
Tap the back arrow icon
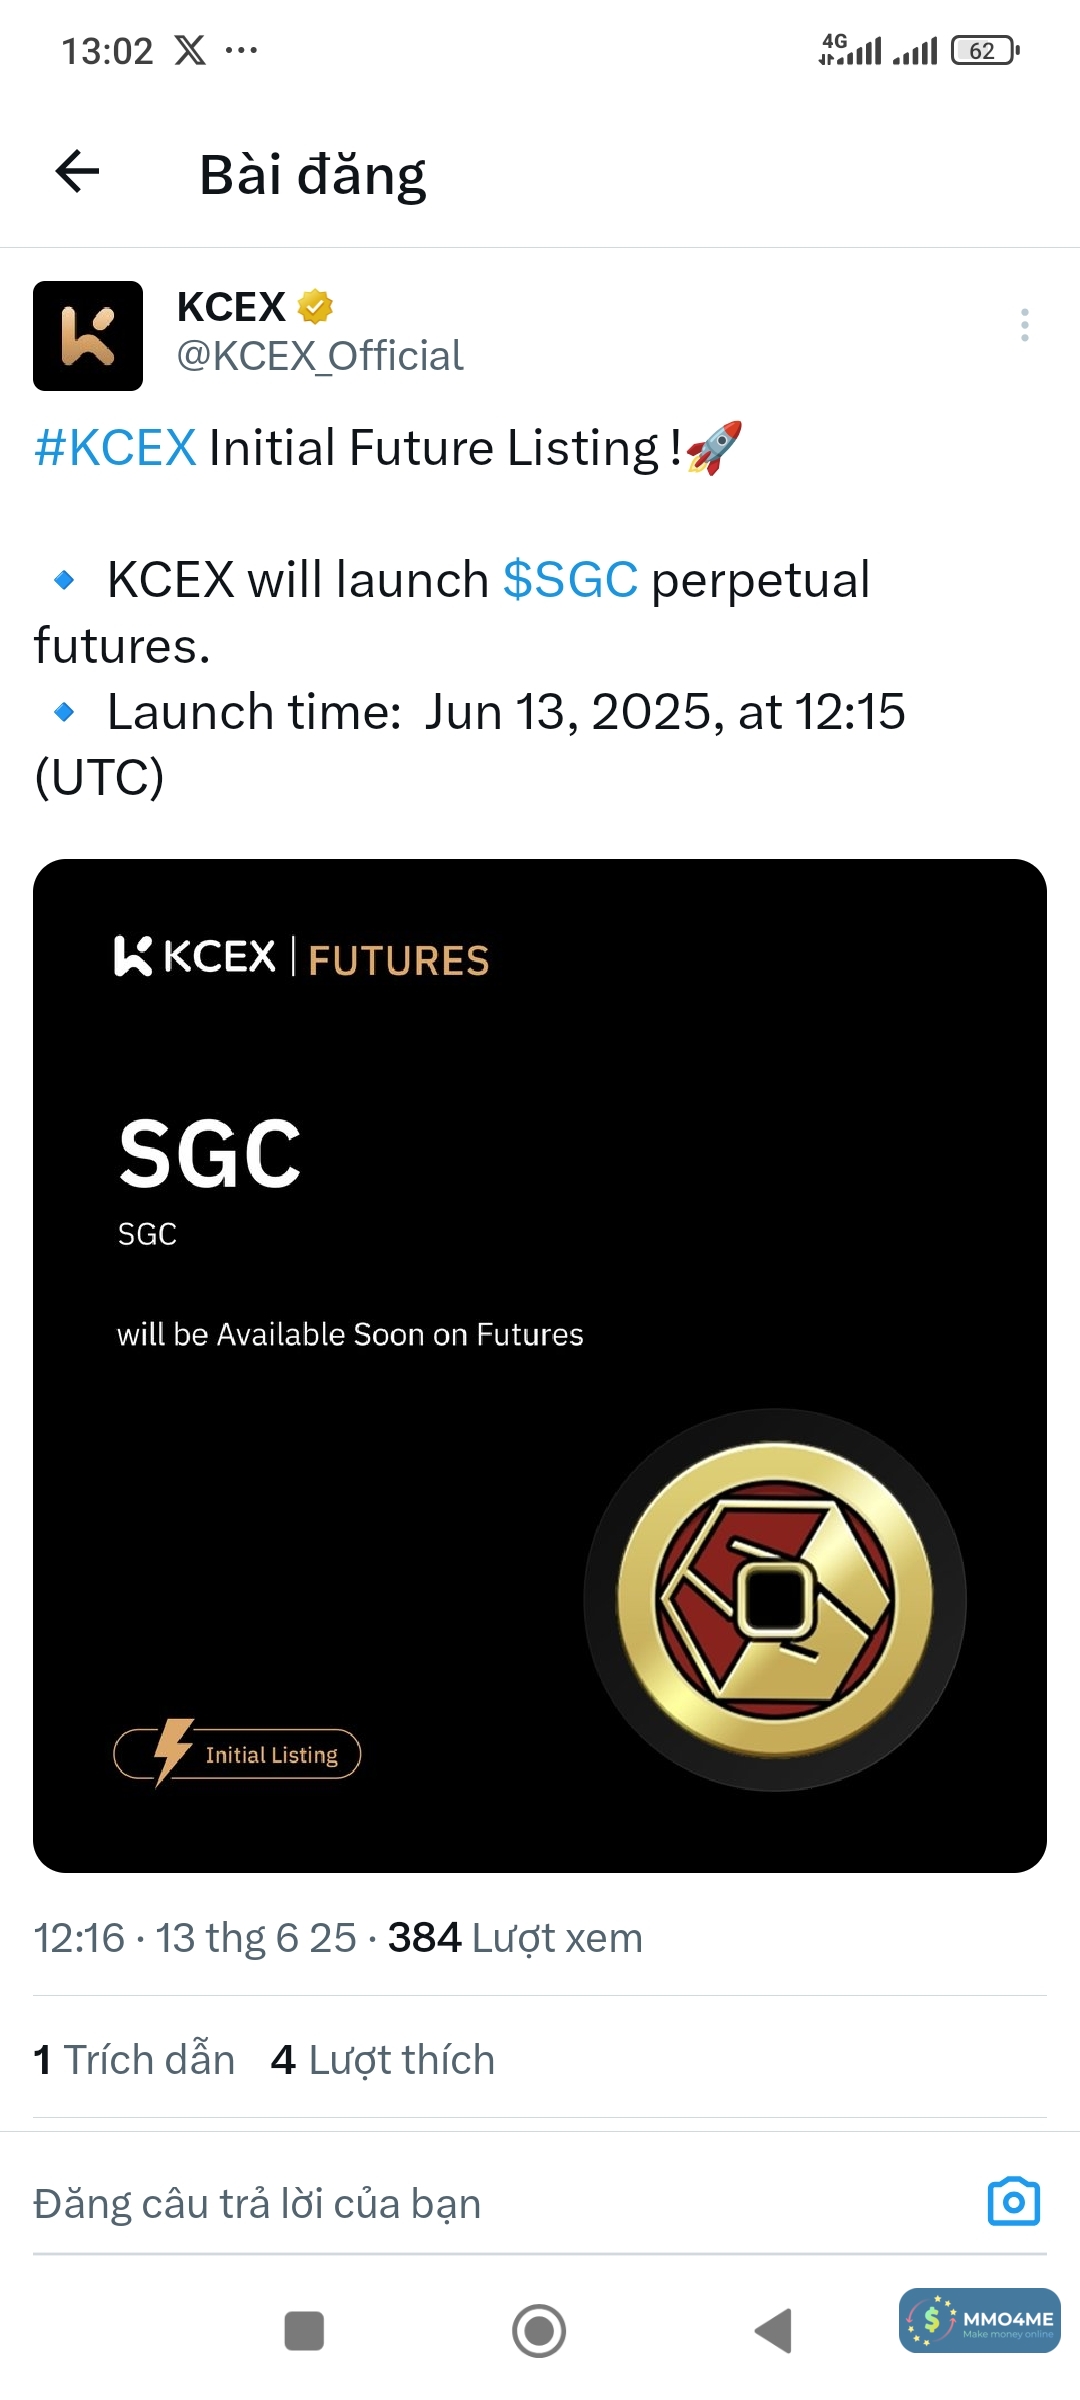click(77, 172)
